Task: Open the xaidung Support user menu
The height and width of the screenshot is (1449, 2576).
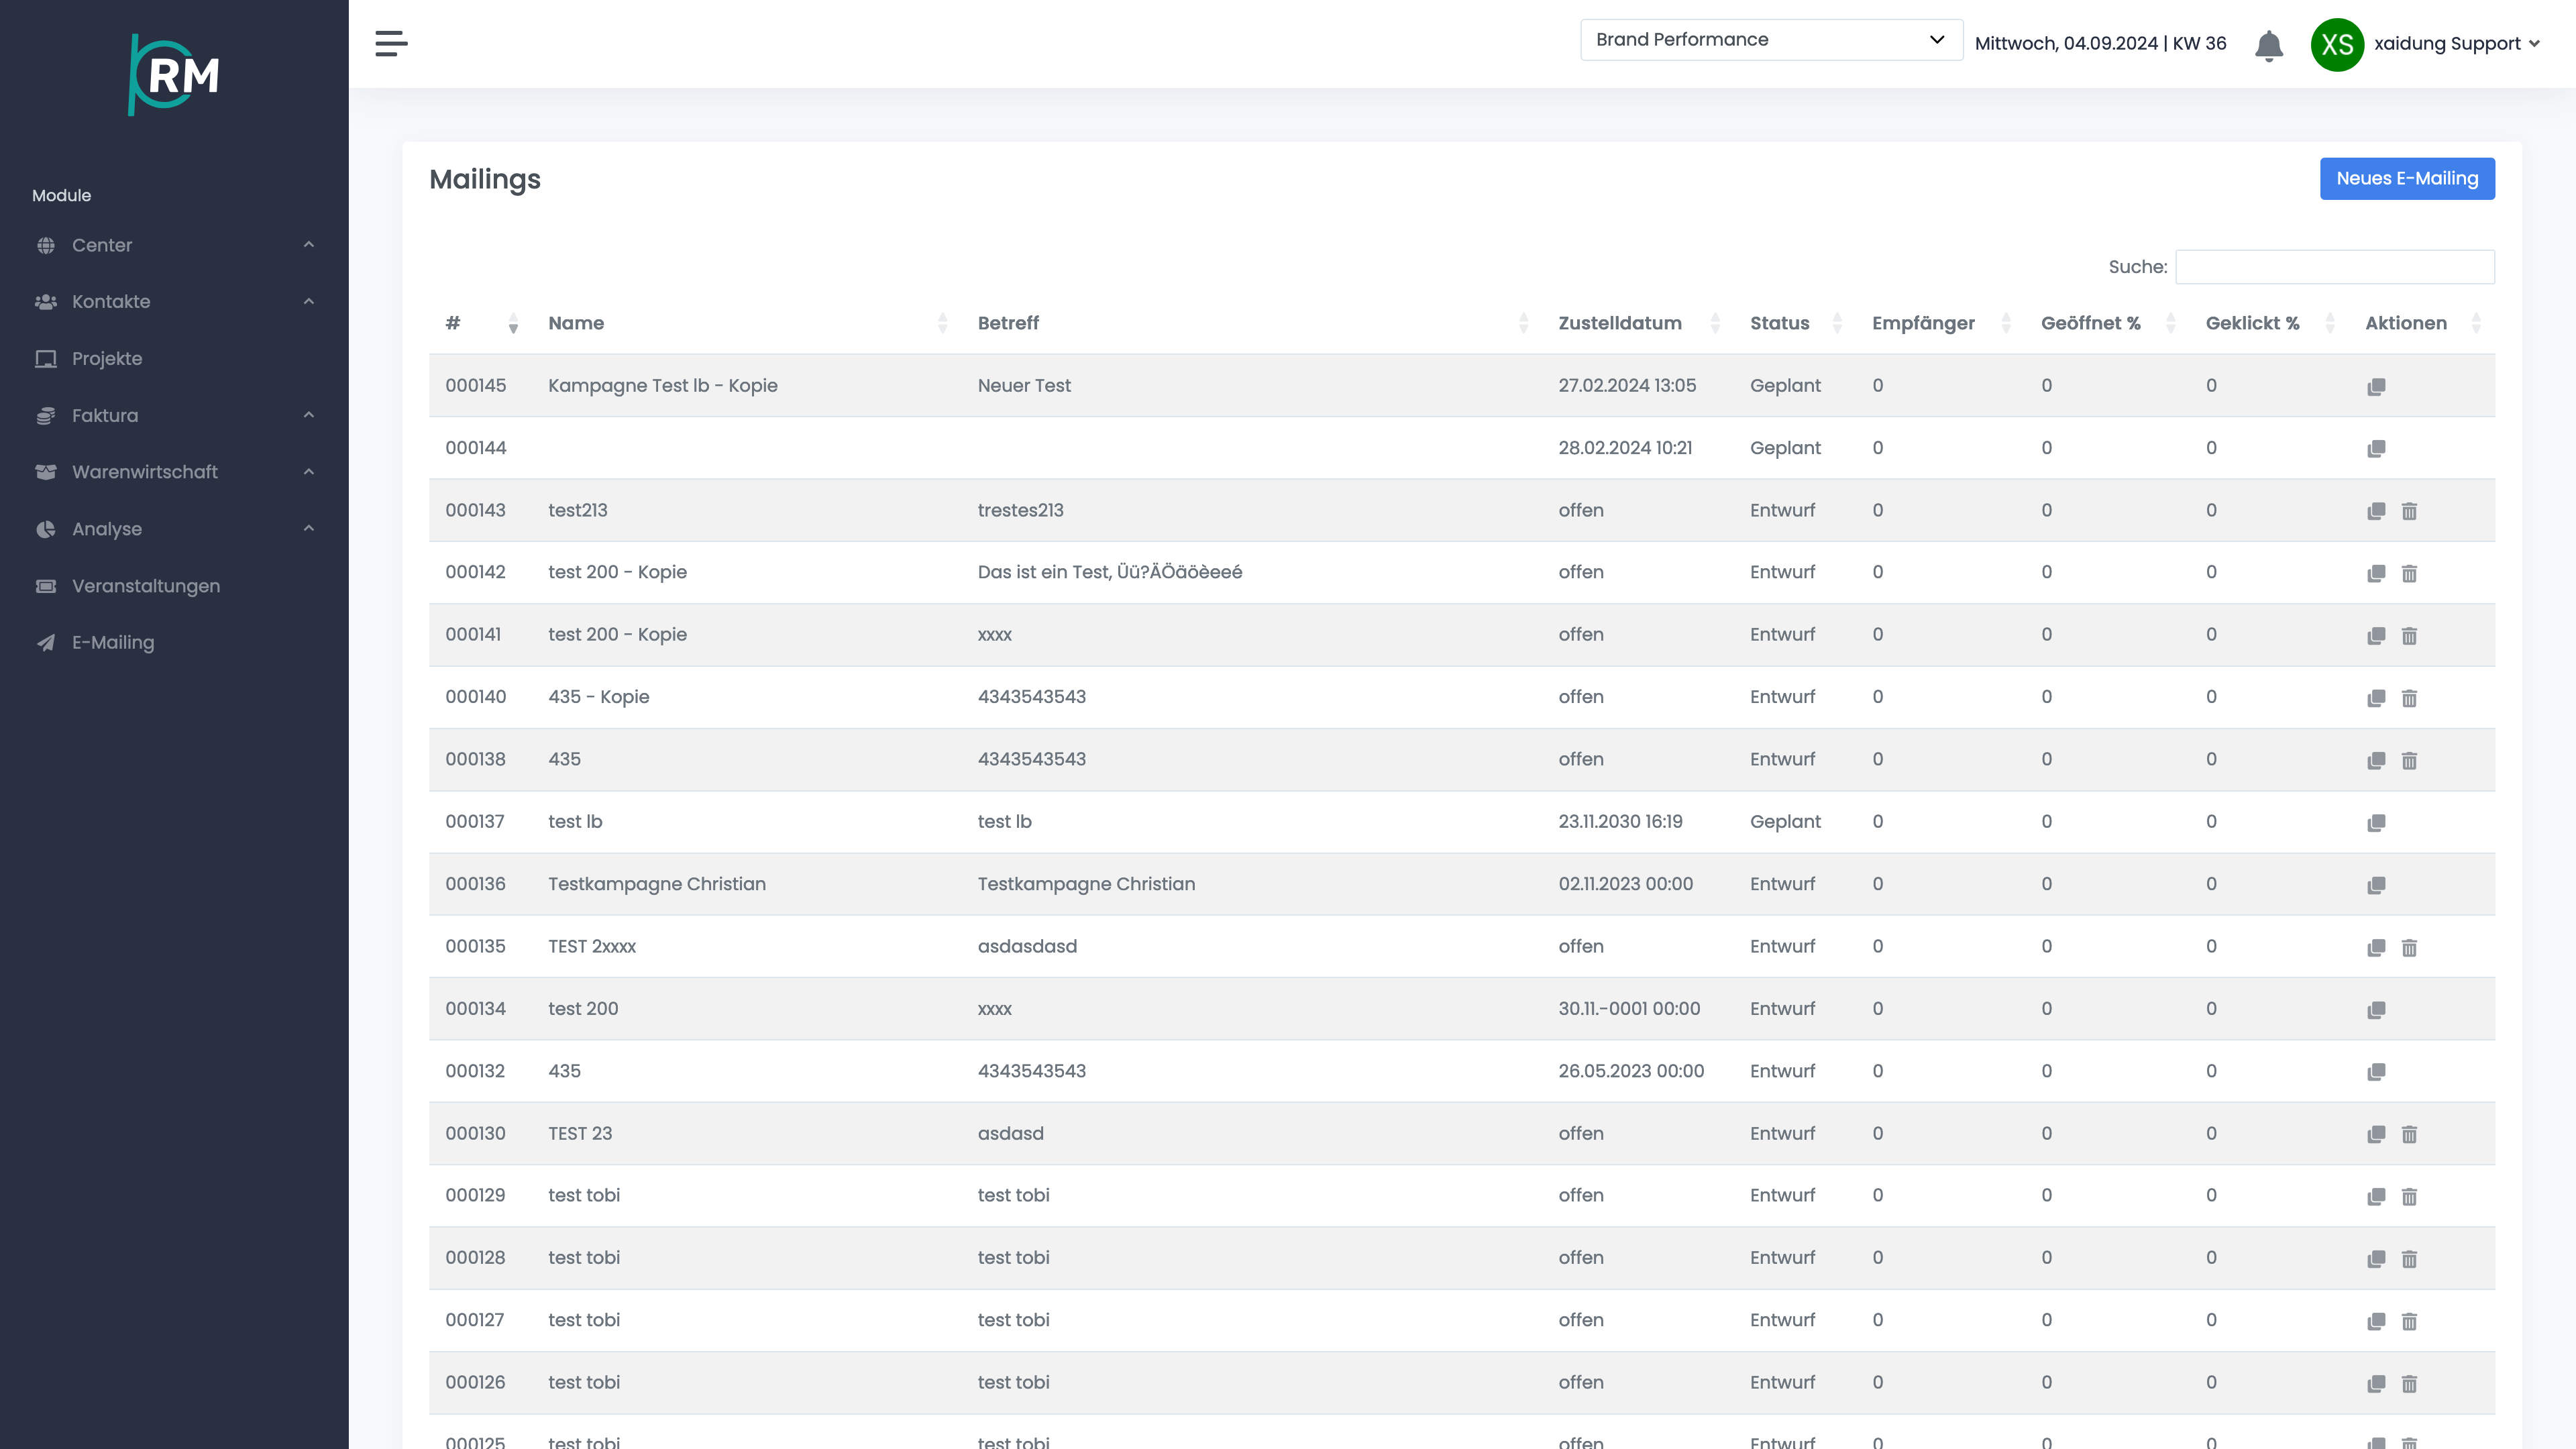Action: pyautogui.click(x=2456, y=44)
